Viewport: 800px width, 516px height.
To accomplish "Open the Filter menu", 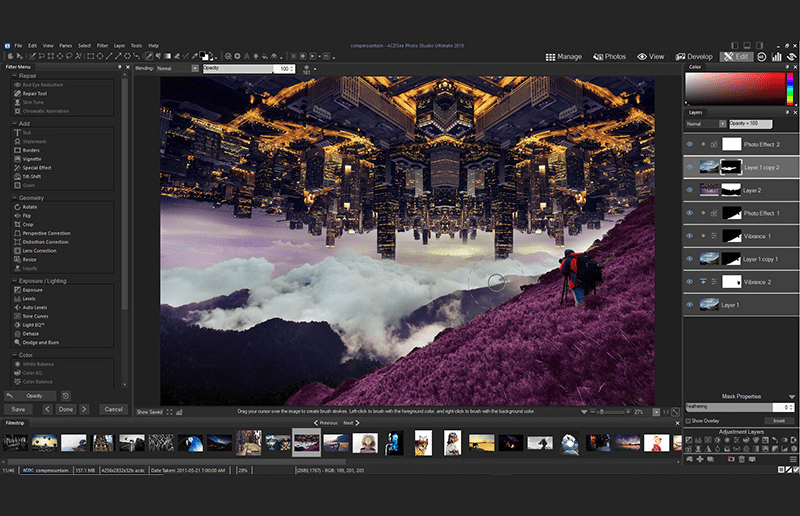I will pos(102,46).
